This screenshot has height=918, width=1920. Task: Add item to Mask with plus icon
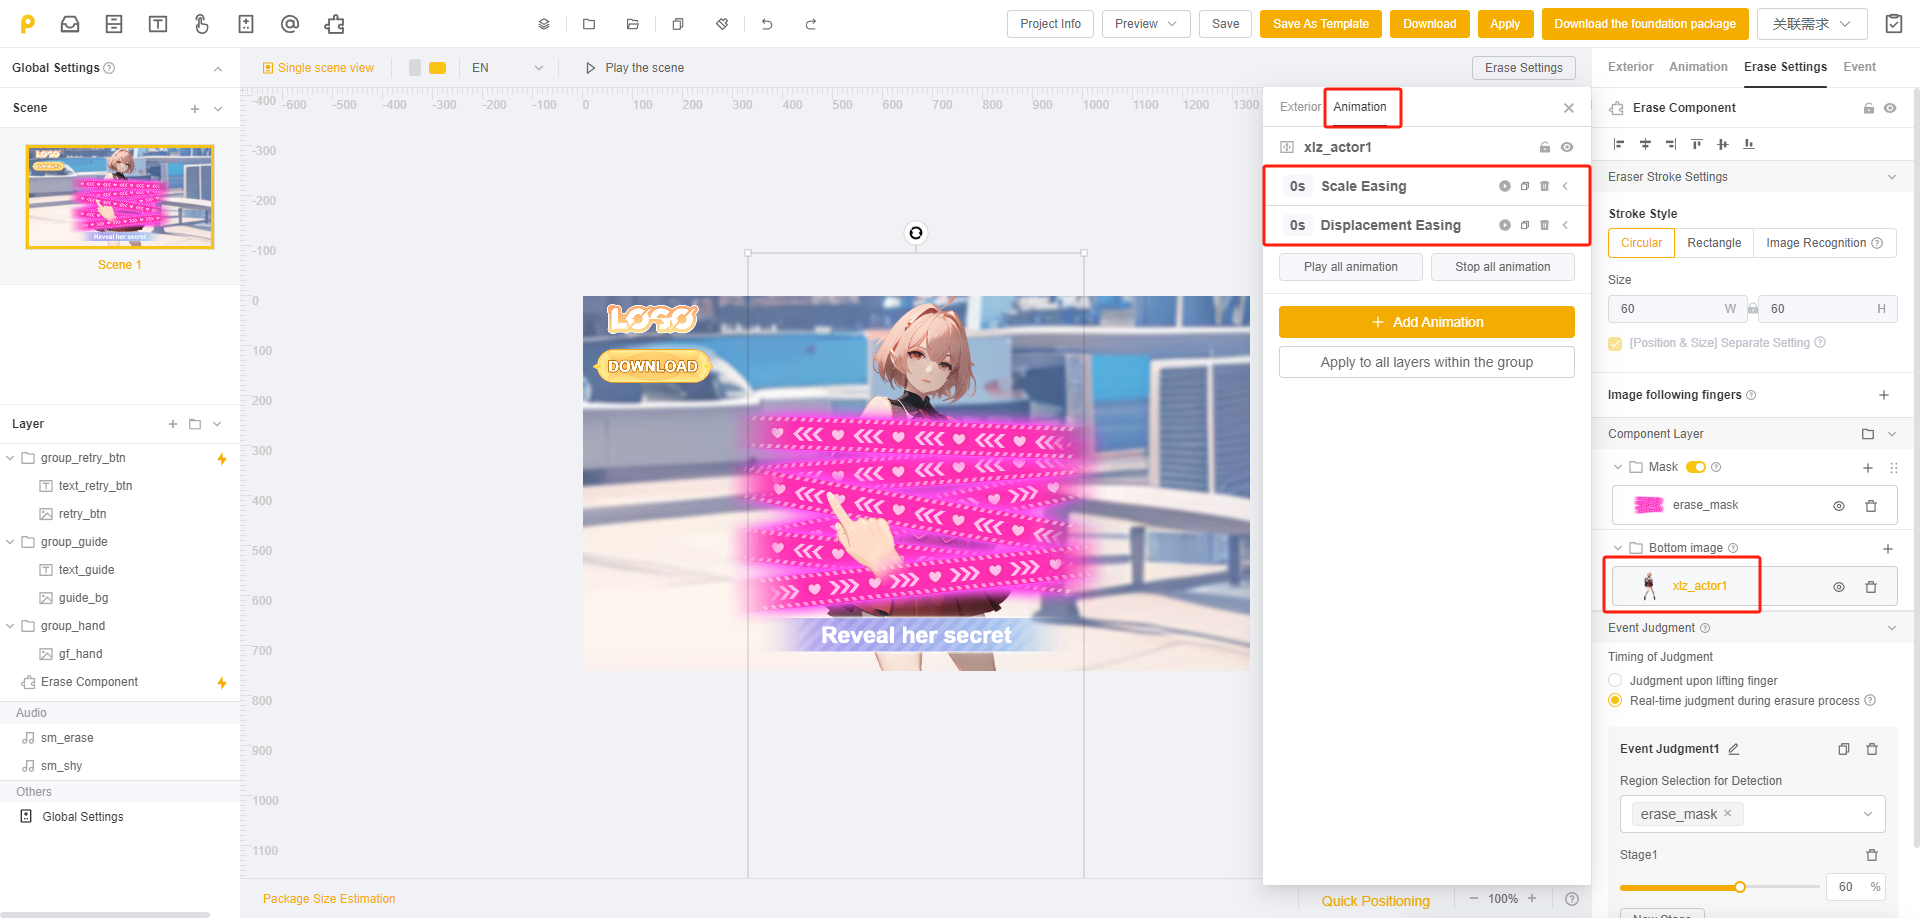pyautogui.click(x=1868, y=468)
